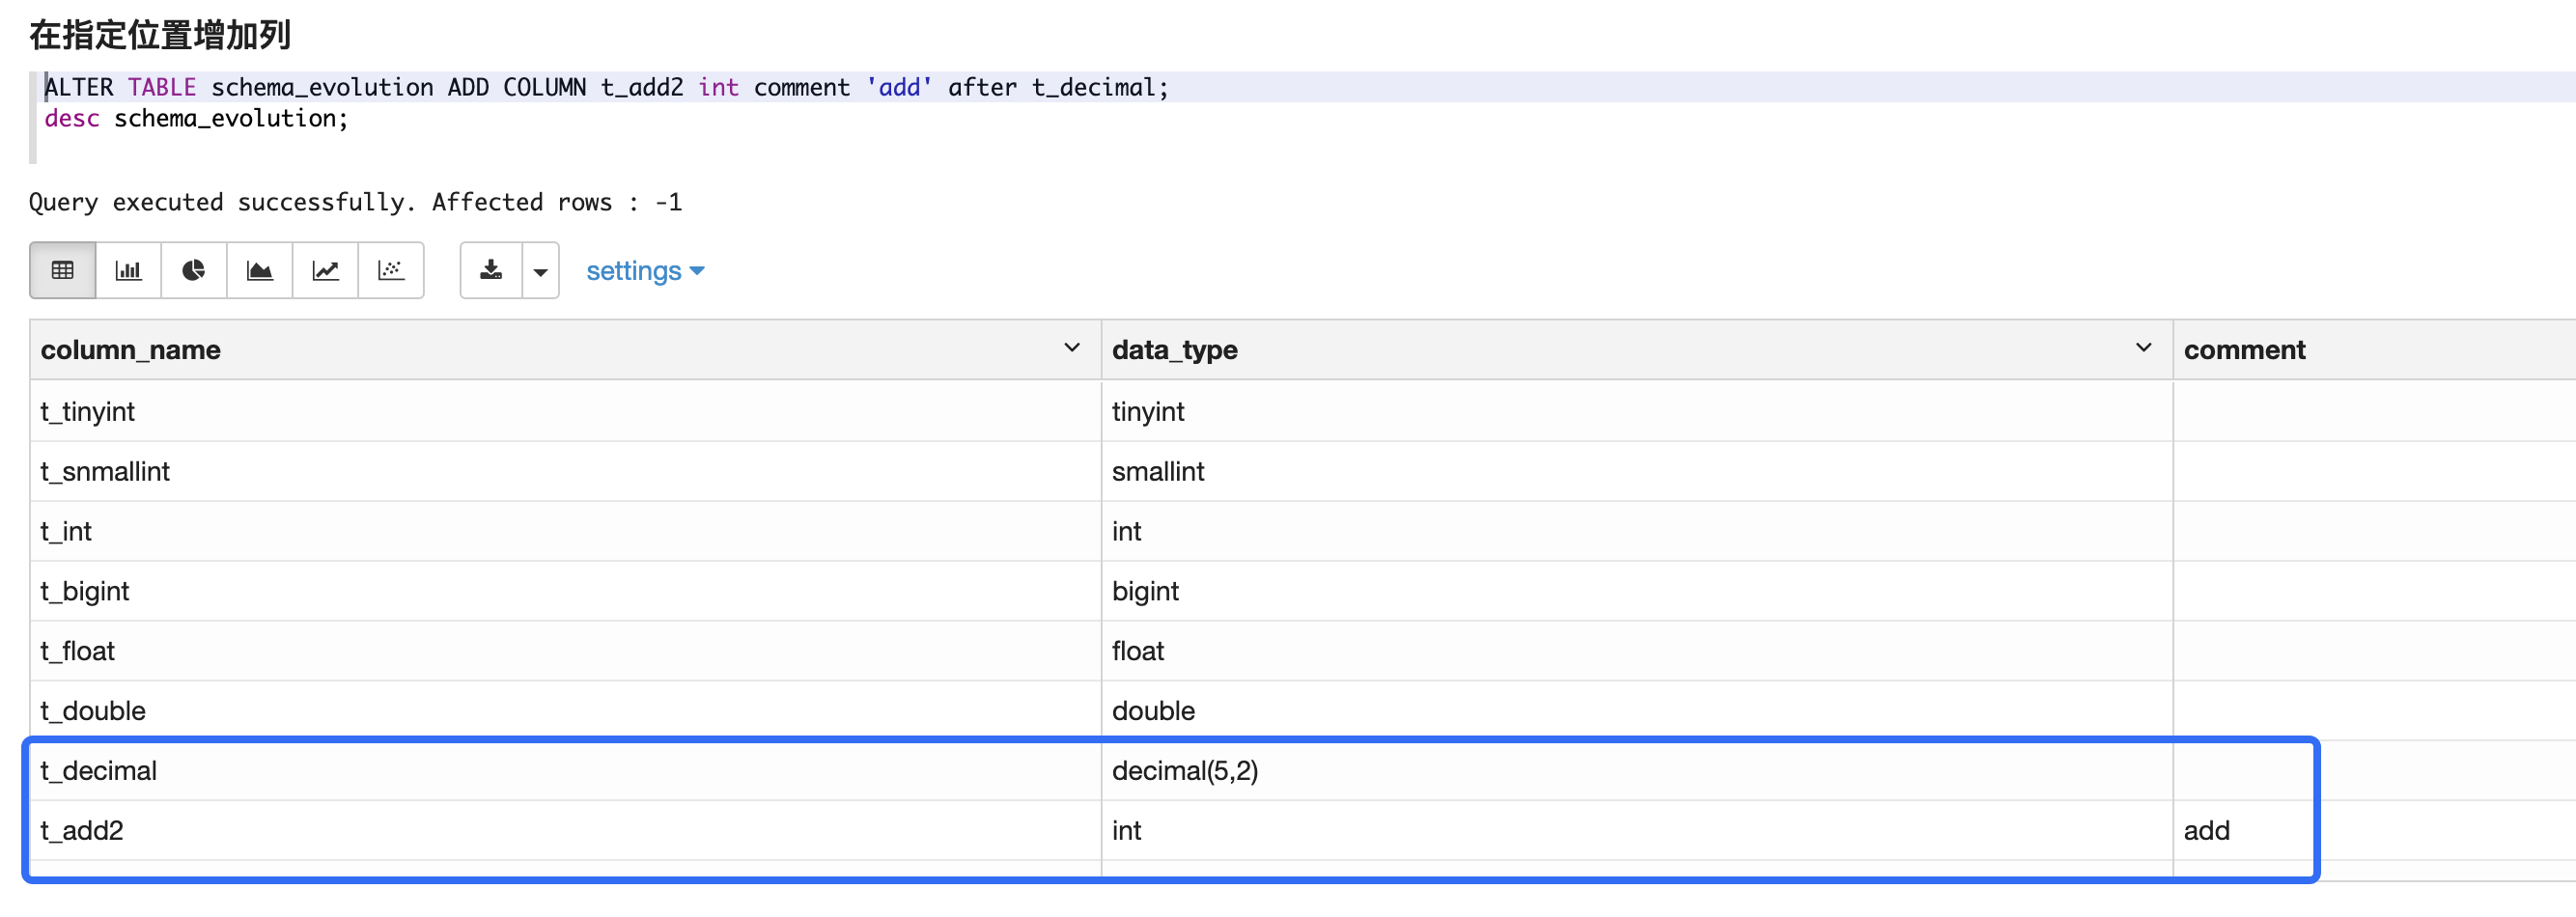The height and width of the screenshot is (917, 2576).
Task: Click into the ALTER TABLE code line
Action: (x=605, y=88)
